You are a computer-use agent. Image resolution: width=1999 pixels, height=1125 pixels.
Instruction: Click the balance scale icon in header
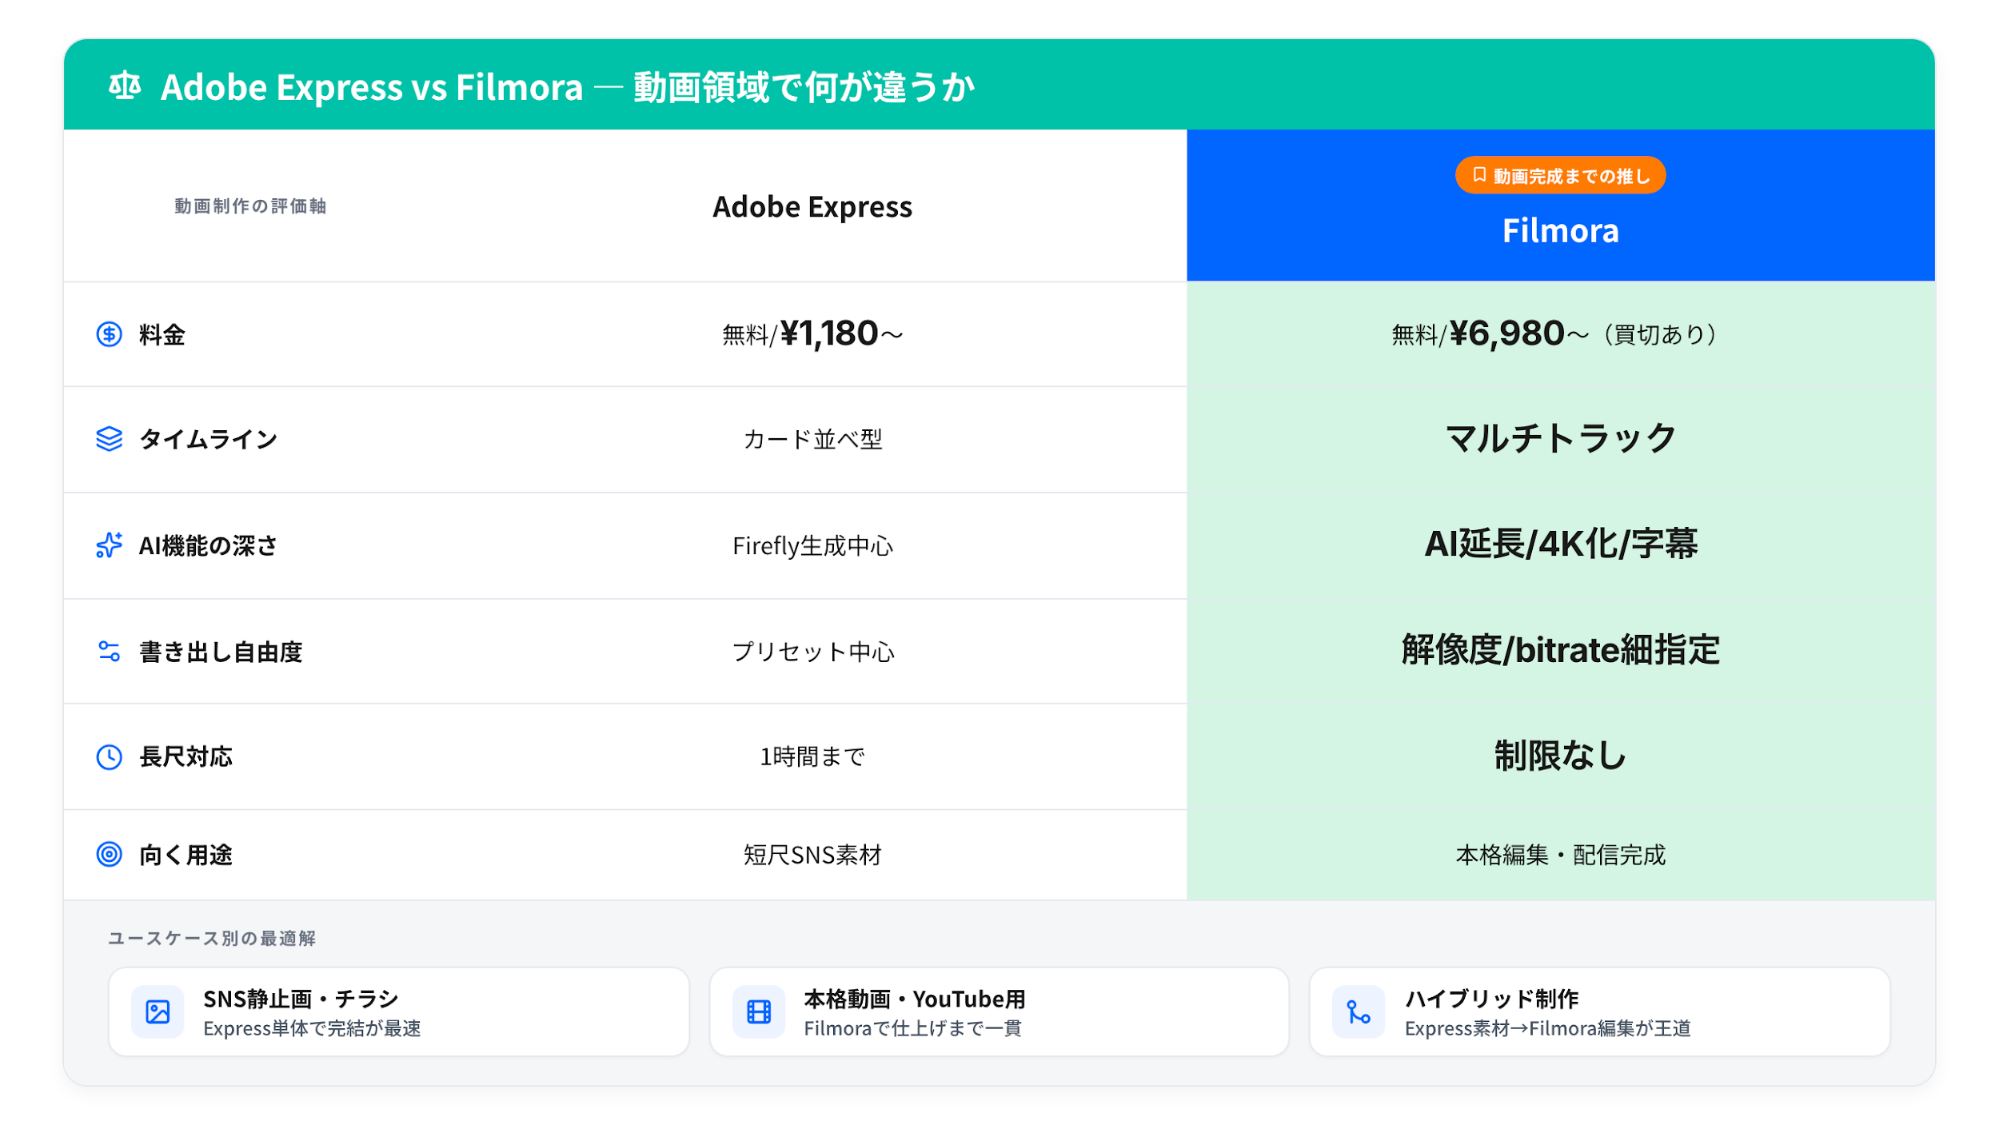[125, 86]
